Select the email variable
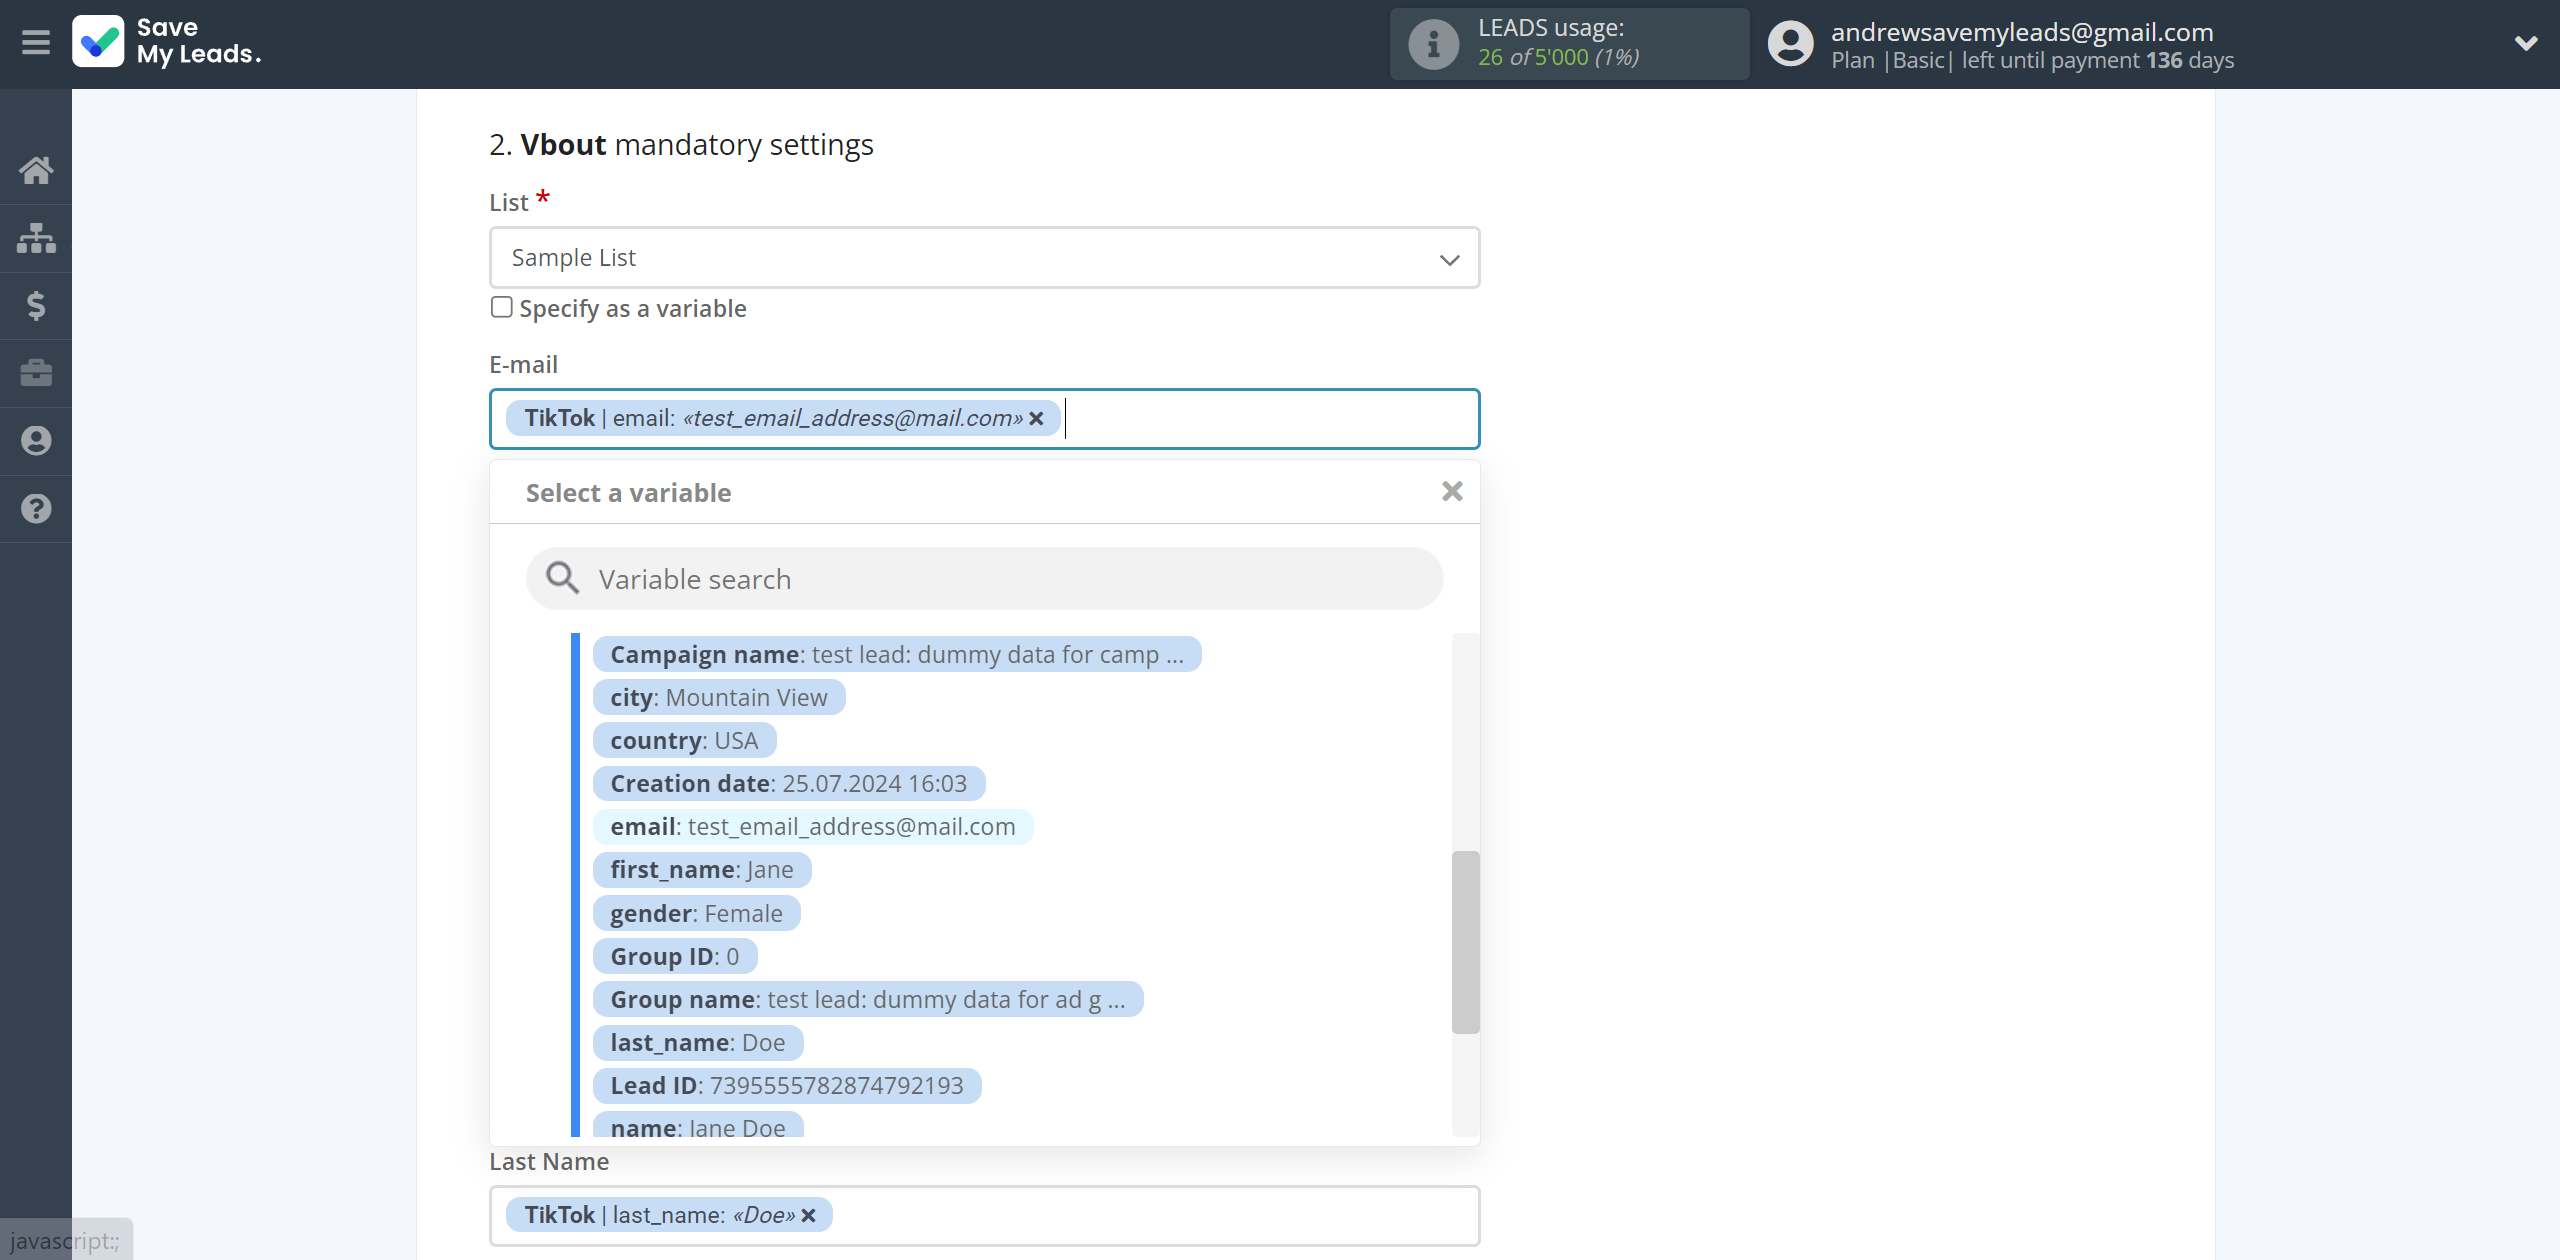 point(813,827)
